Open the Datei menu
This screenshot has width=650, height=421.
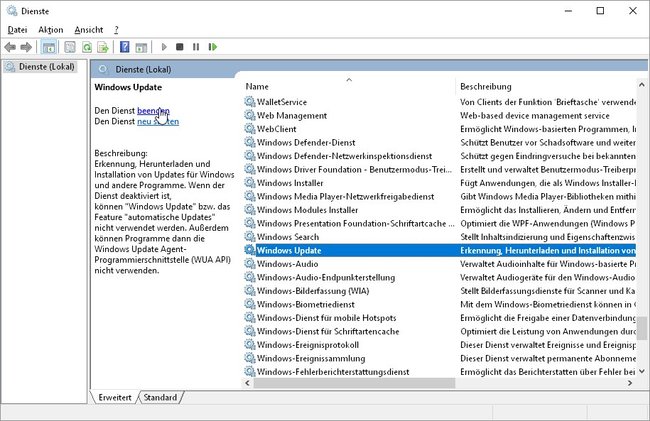(x=17, y=30)
